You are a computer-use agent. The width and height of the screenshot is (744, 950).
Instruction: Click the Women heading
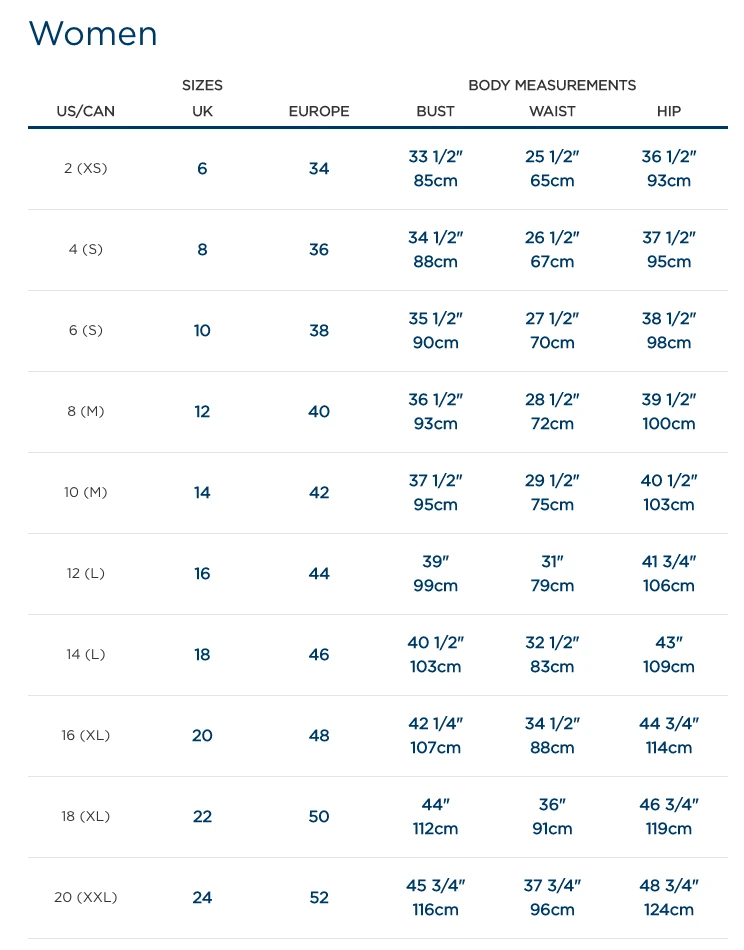[93, 34]
